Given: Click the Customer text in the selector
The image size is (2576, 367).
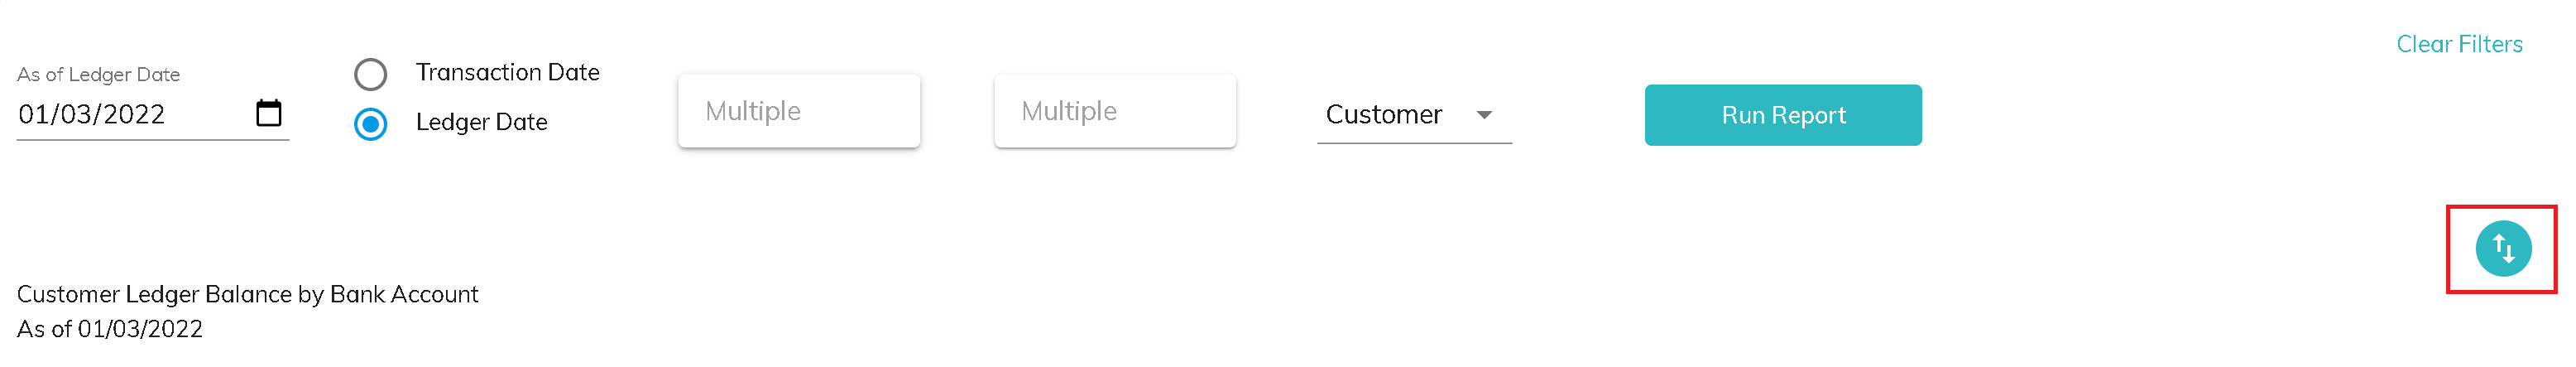Looking at the screenshot, I should 1383,115.
